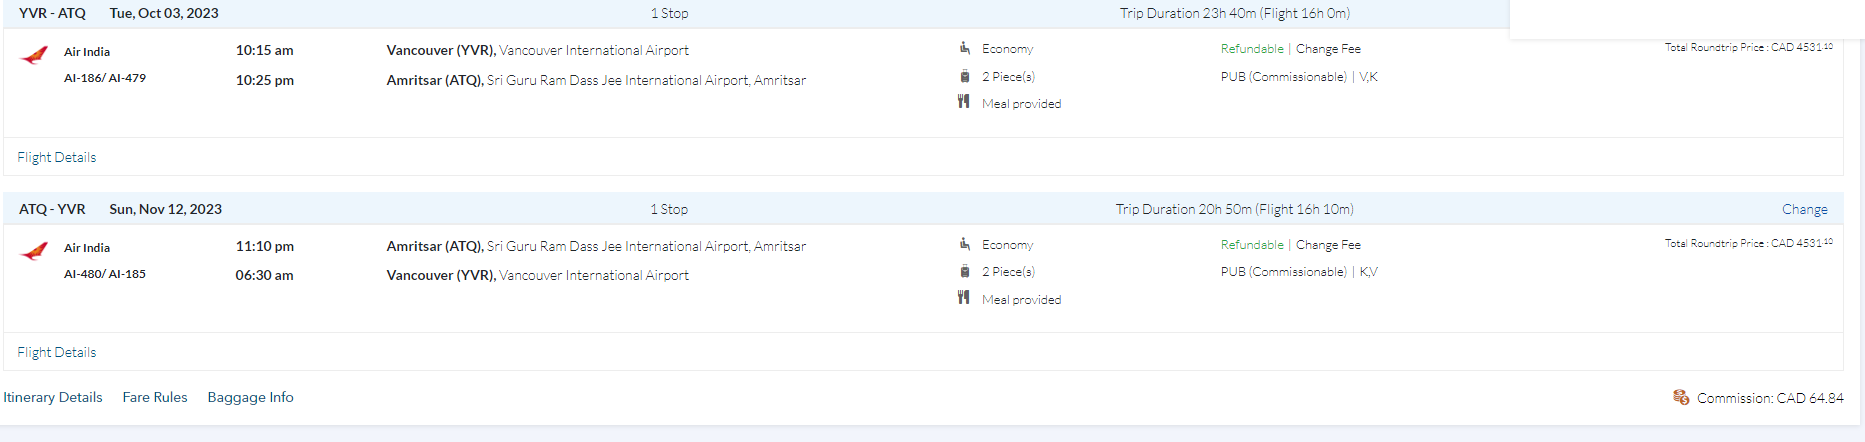Click the commission coins icon
The image size is (1865, 442).
[x=1681, y=397]
